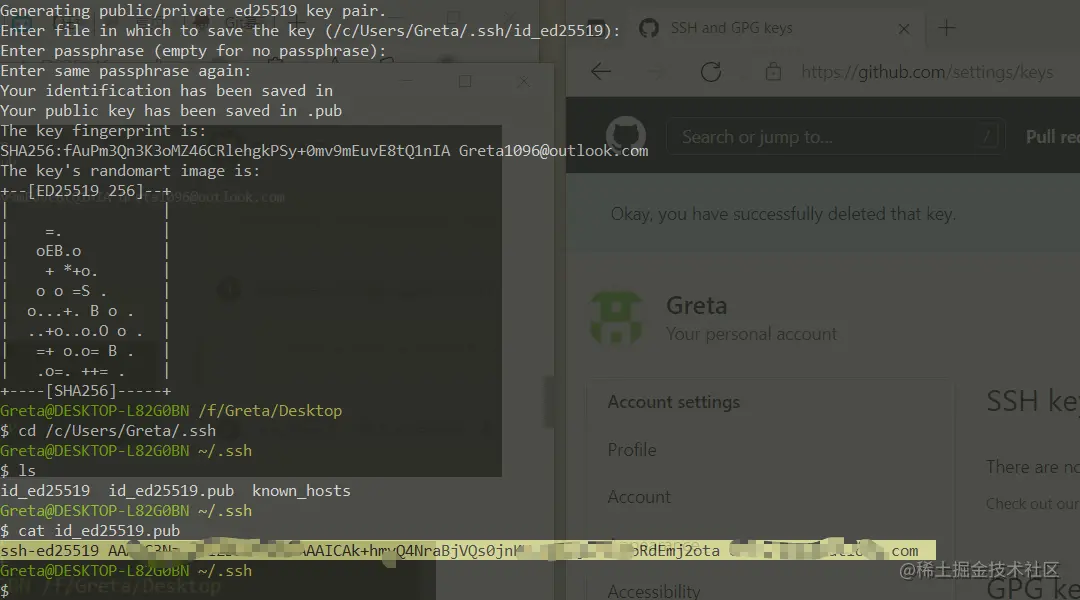Click the github.com/settings/keys address bar
Image resolution: width=1080 pixels, height=600 pixels.
(926, 72)
